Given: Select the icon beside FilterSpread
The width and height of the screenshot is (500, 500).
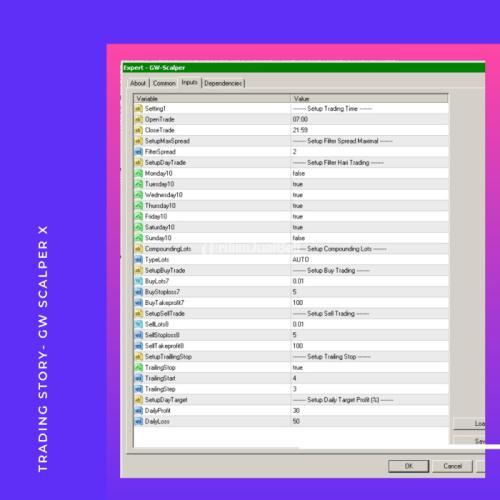Looking at the screenshot, I should 139,152.
